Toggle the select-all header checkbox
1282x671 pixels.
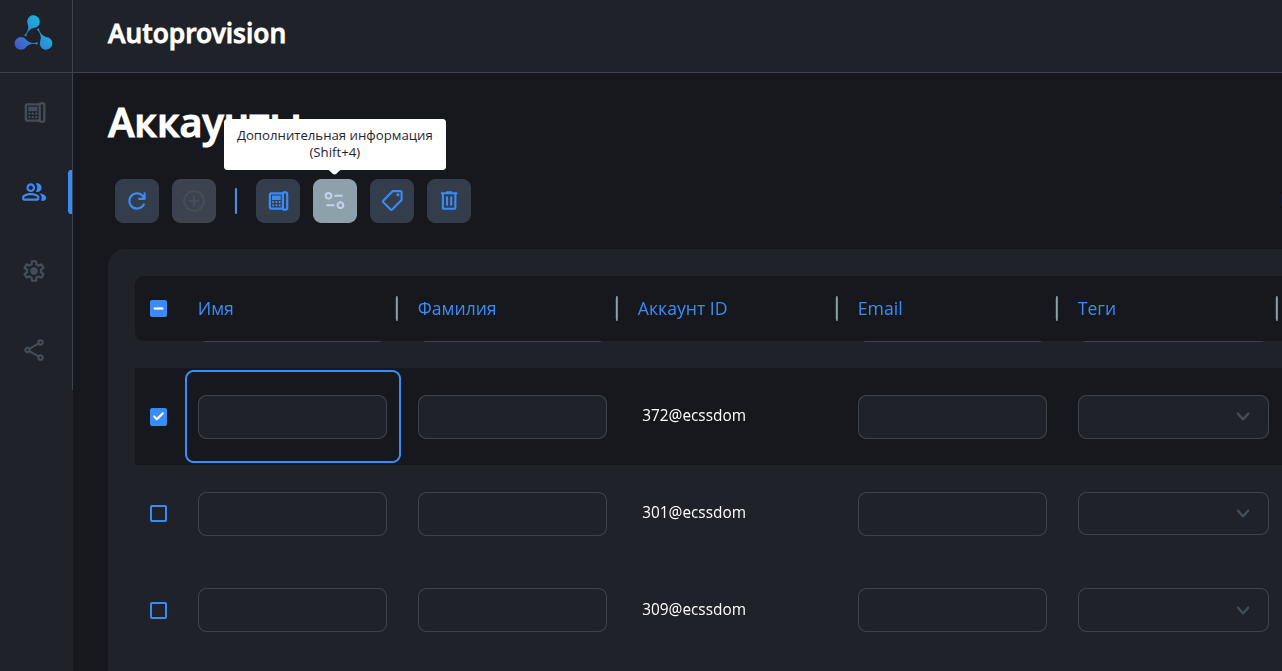(158, 309)
